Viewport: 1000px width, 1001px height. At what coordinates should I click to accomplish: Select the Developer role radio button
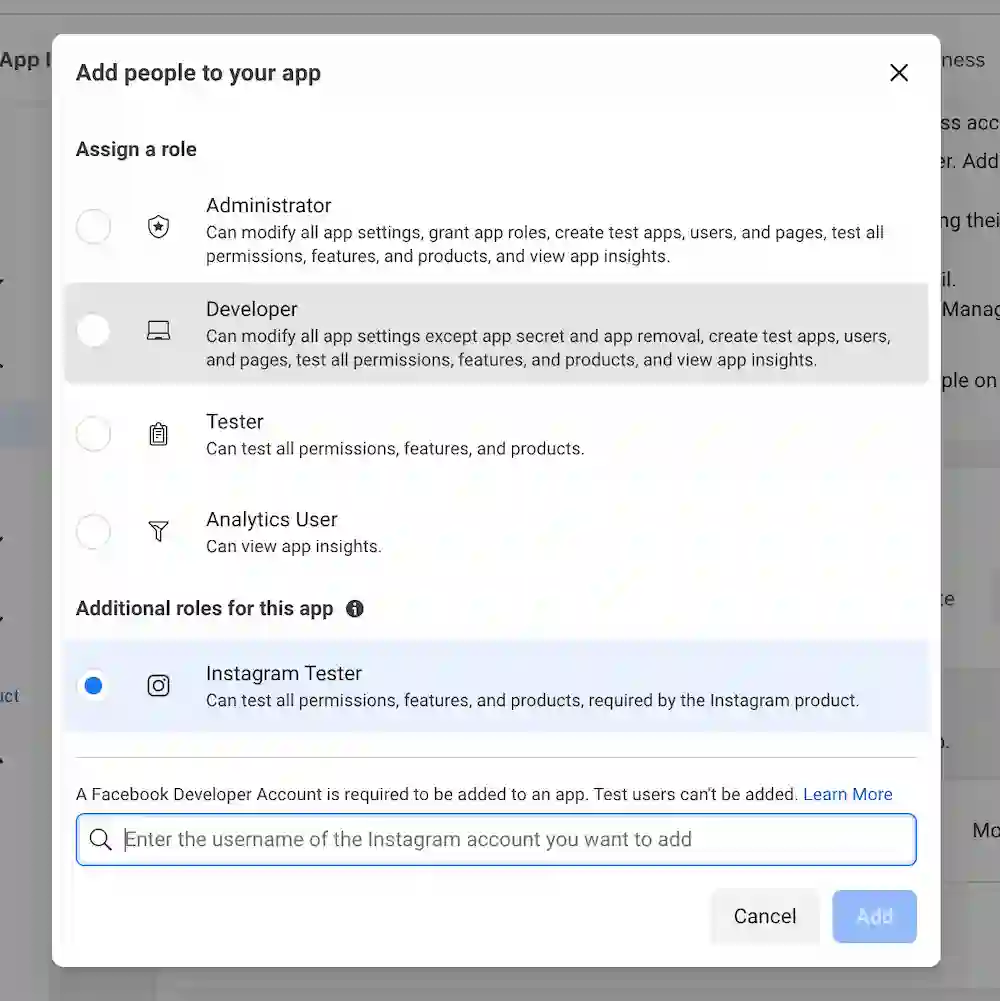(x=93, y=331)
